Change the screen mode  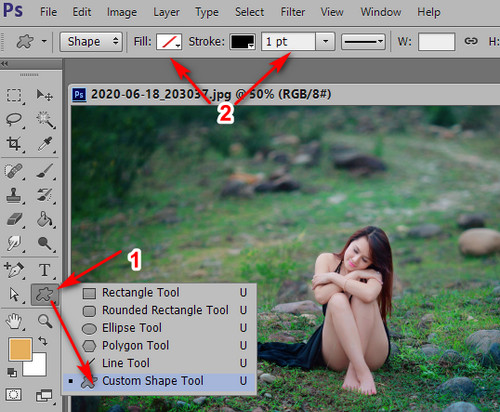point(44,396)
